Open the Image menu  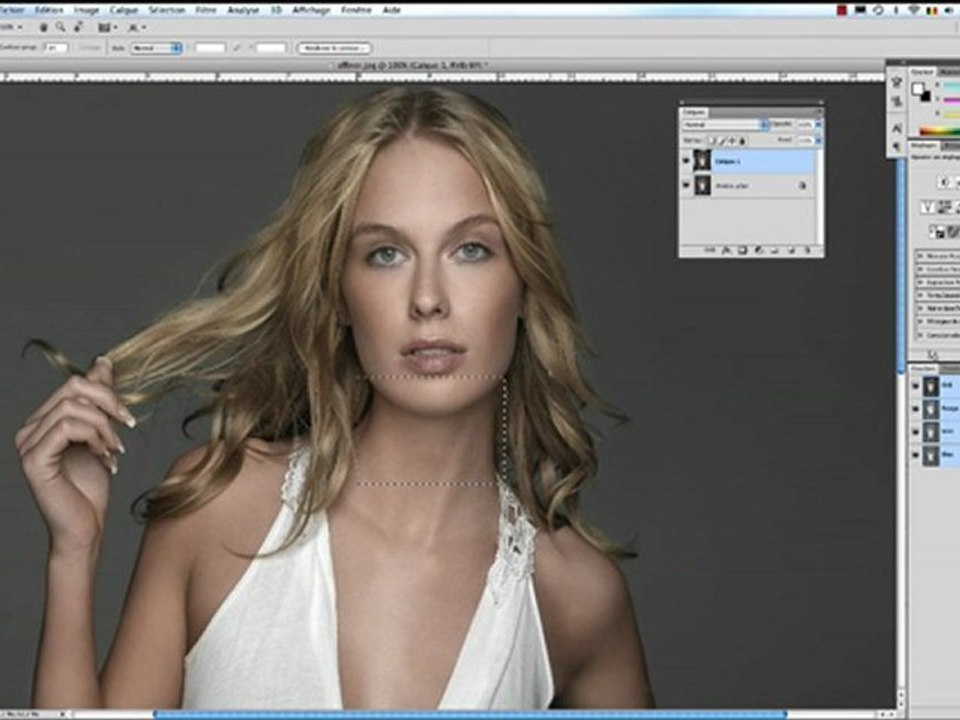click(86, 10)
